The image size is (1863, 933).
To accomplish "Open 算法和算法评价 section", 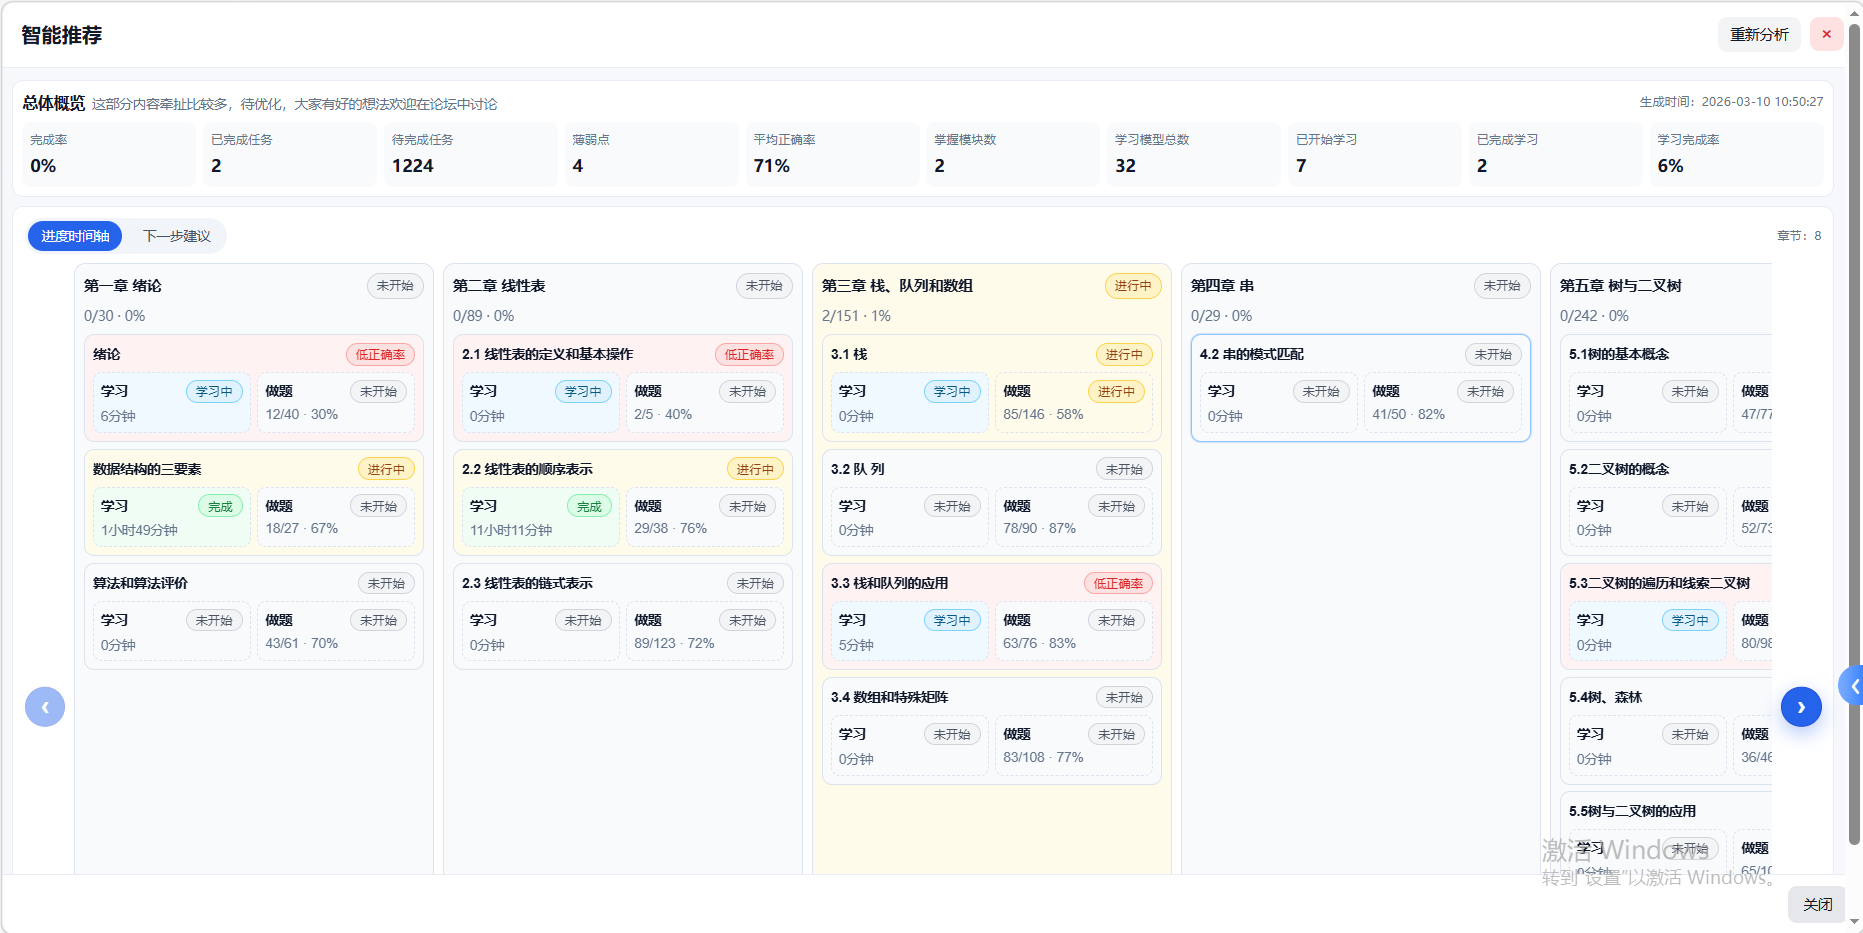I will [x=253, y=616].
